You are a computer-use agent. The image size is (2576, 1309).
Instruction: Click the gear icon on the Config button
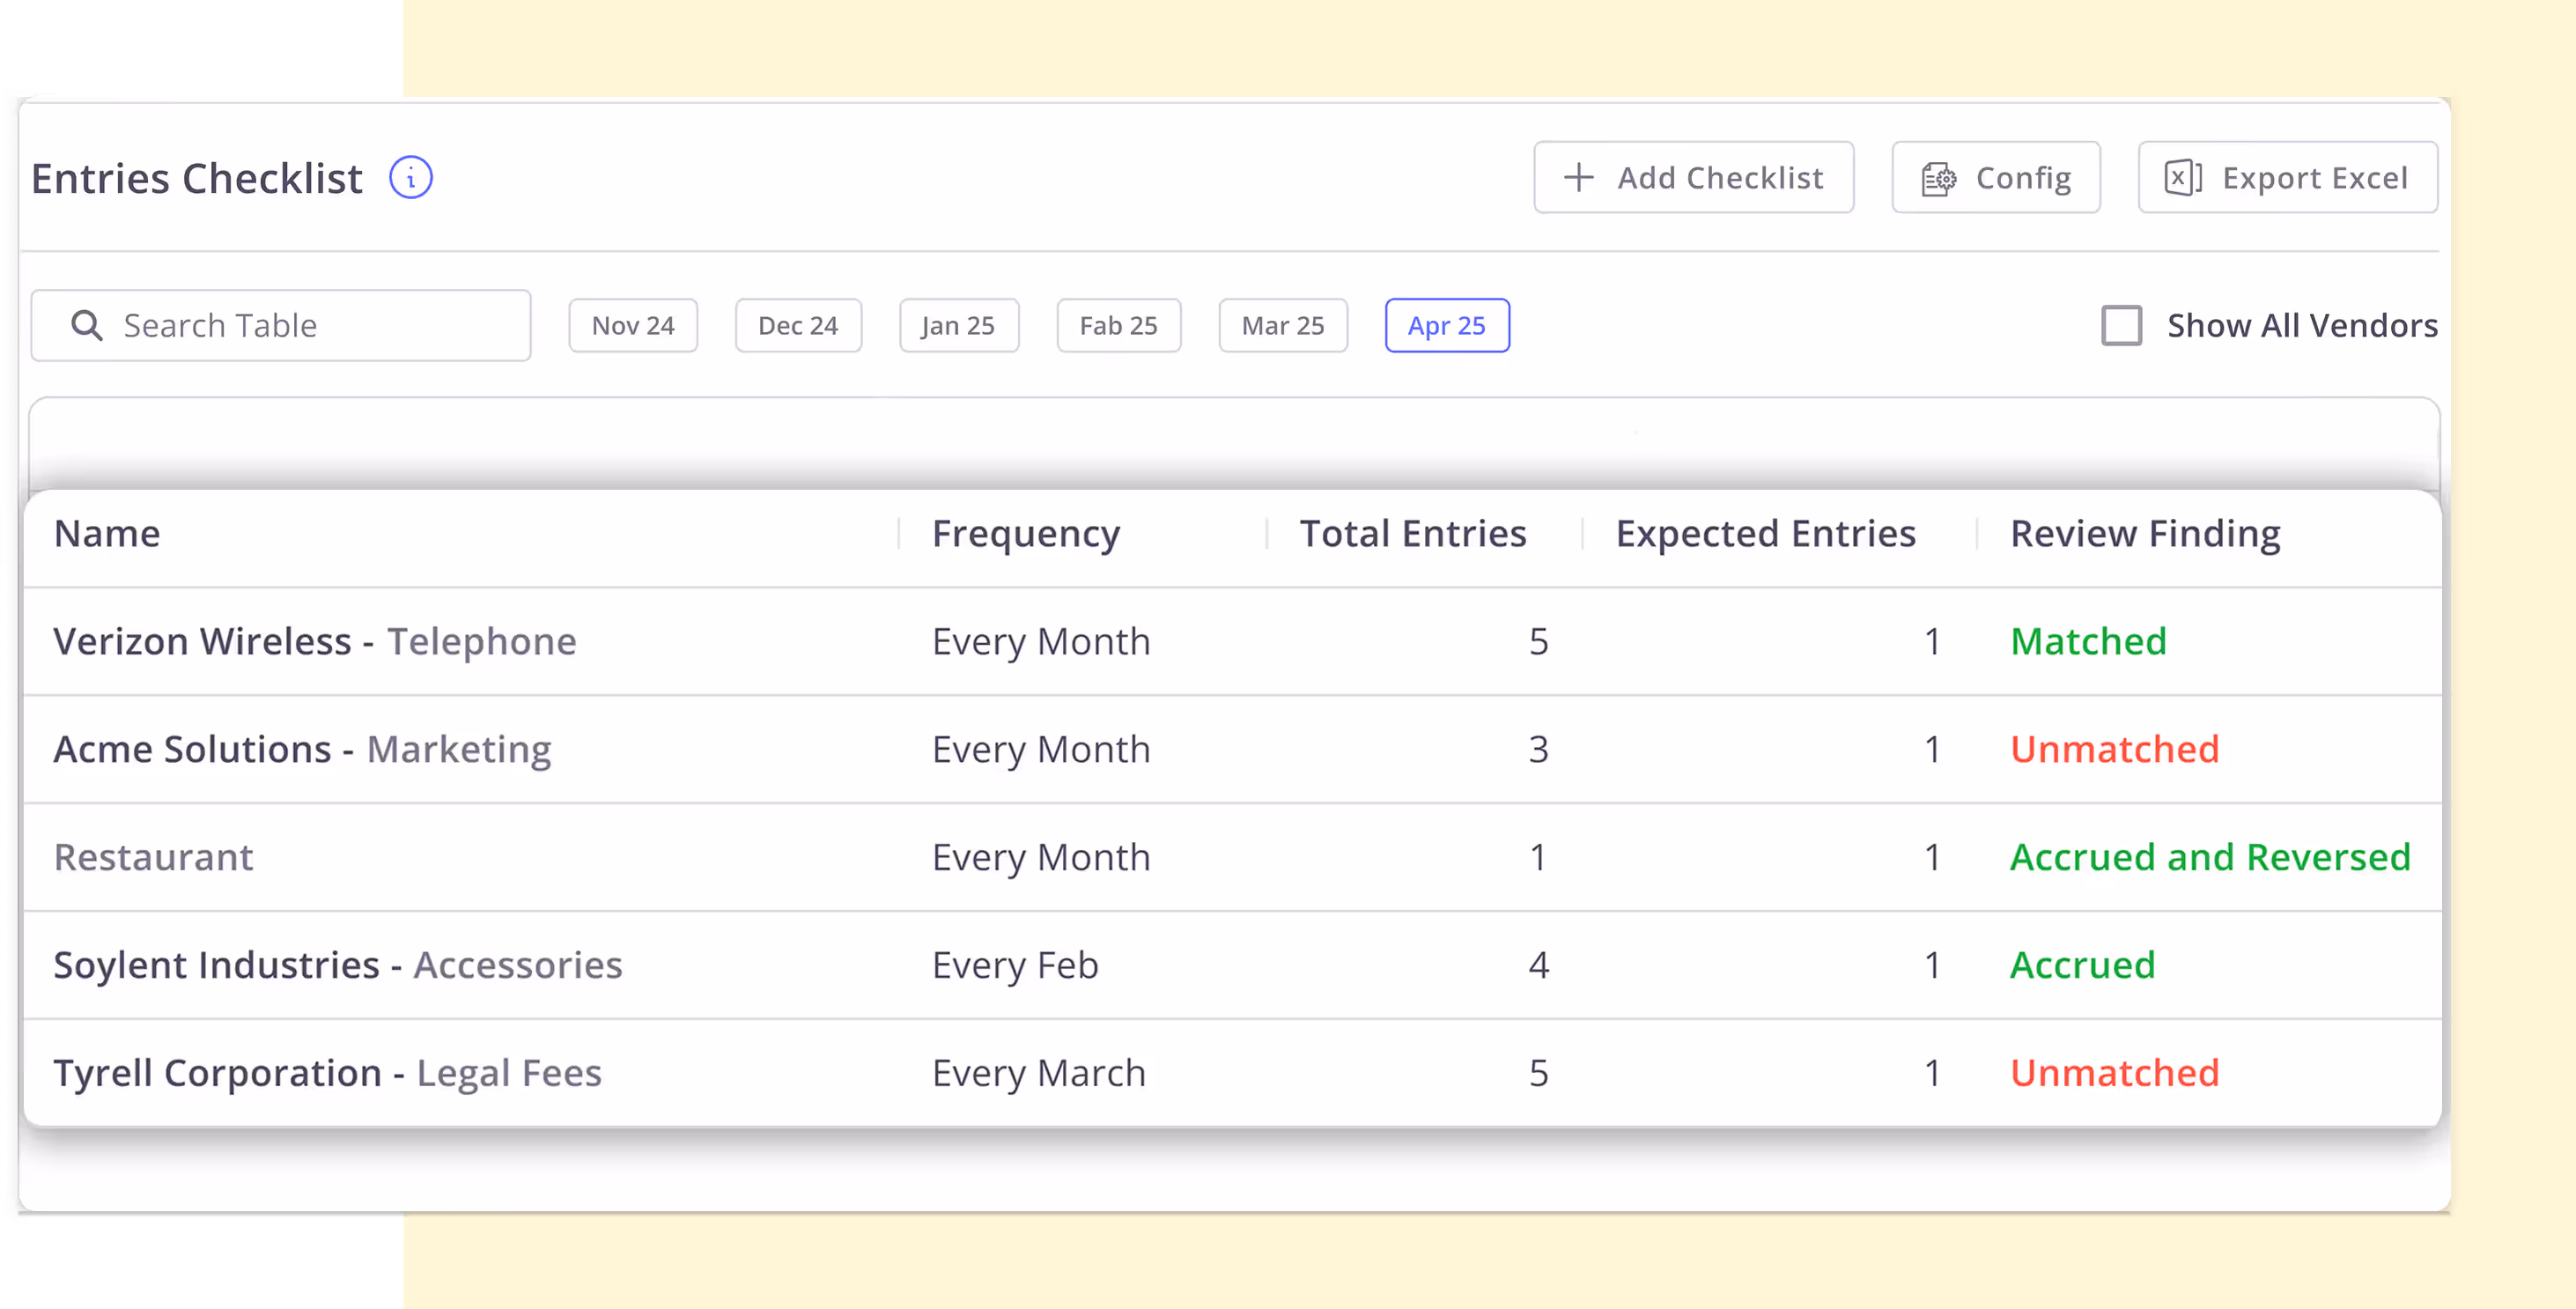(1938, 177)
